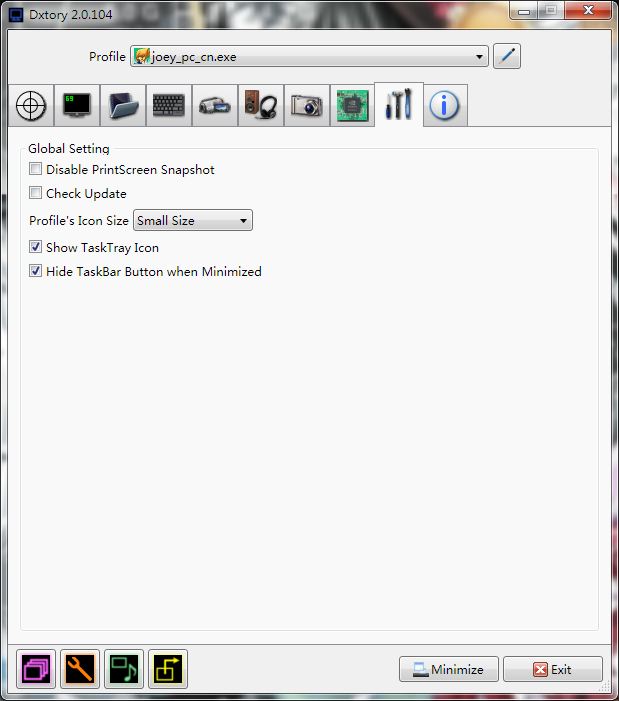Viewport: 619px width, 701px height.
Task: Click the orange wrench icon
Action: [x=80, y=669]
